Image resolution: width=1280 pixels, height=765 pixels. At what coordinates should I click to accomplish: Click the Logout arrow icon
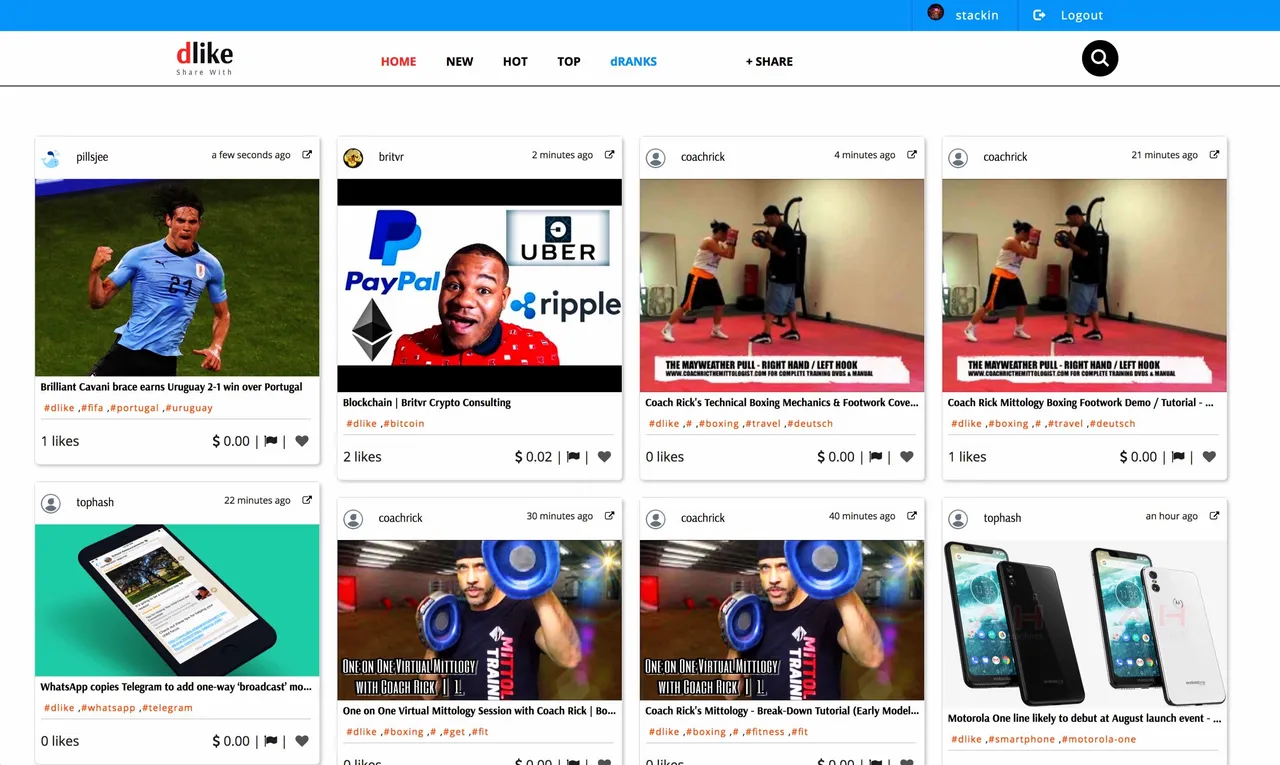tap(1039, 15)
